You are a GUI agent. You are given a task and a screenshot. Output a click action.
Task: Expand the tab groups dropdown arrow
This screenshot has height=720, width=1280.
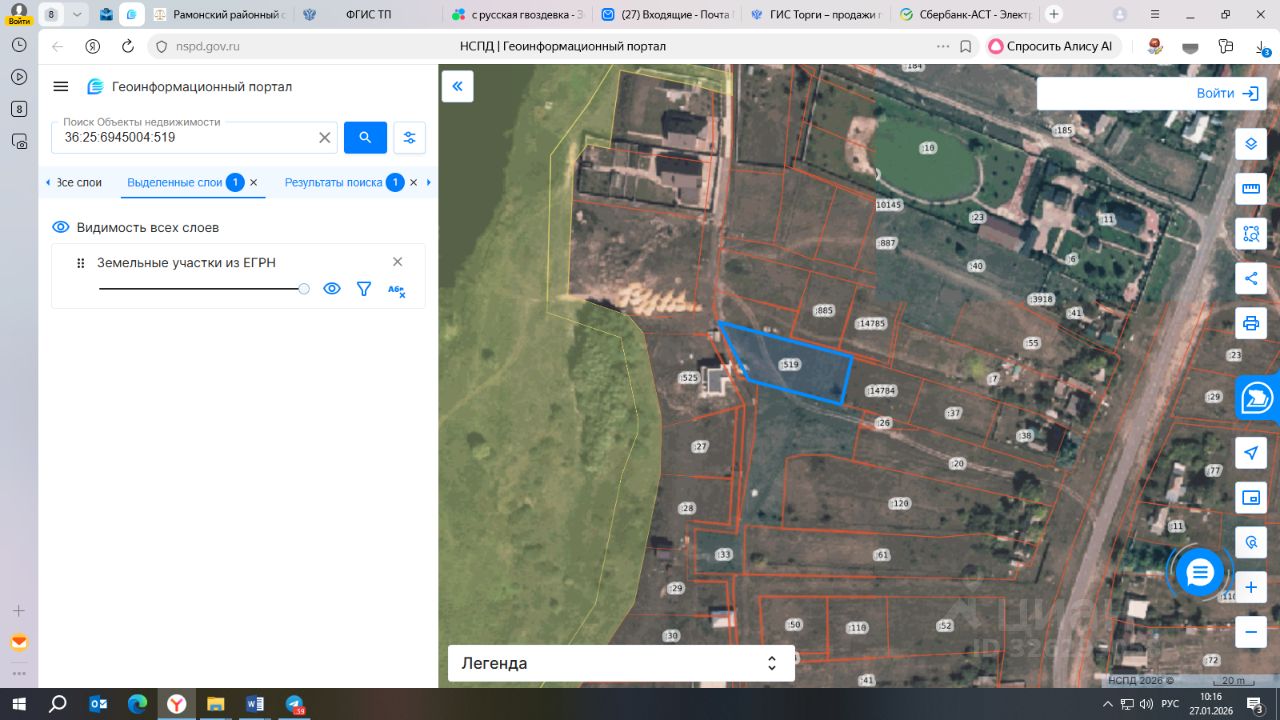point(77,14)
